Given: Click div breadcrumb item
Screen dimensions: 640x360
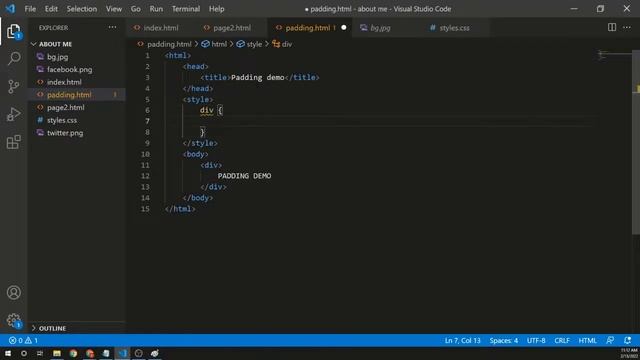Looking at the screenshot, I should (x=287, y=44).
